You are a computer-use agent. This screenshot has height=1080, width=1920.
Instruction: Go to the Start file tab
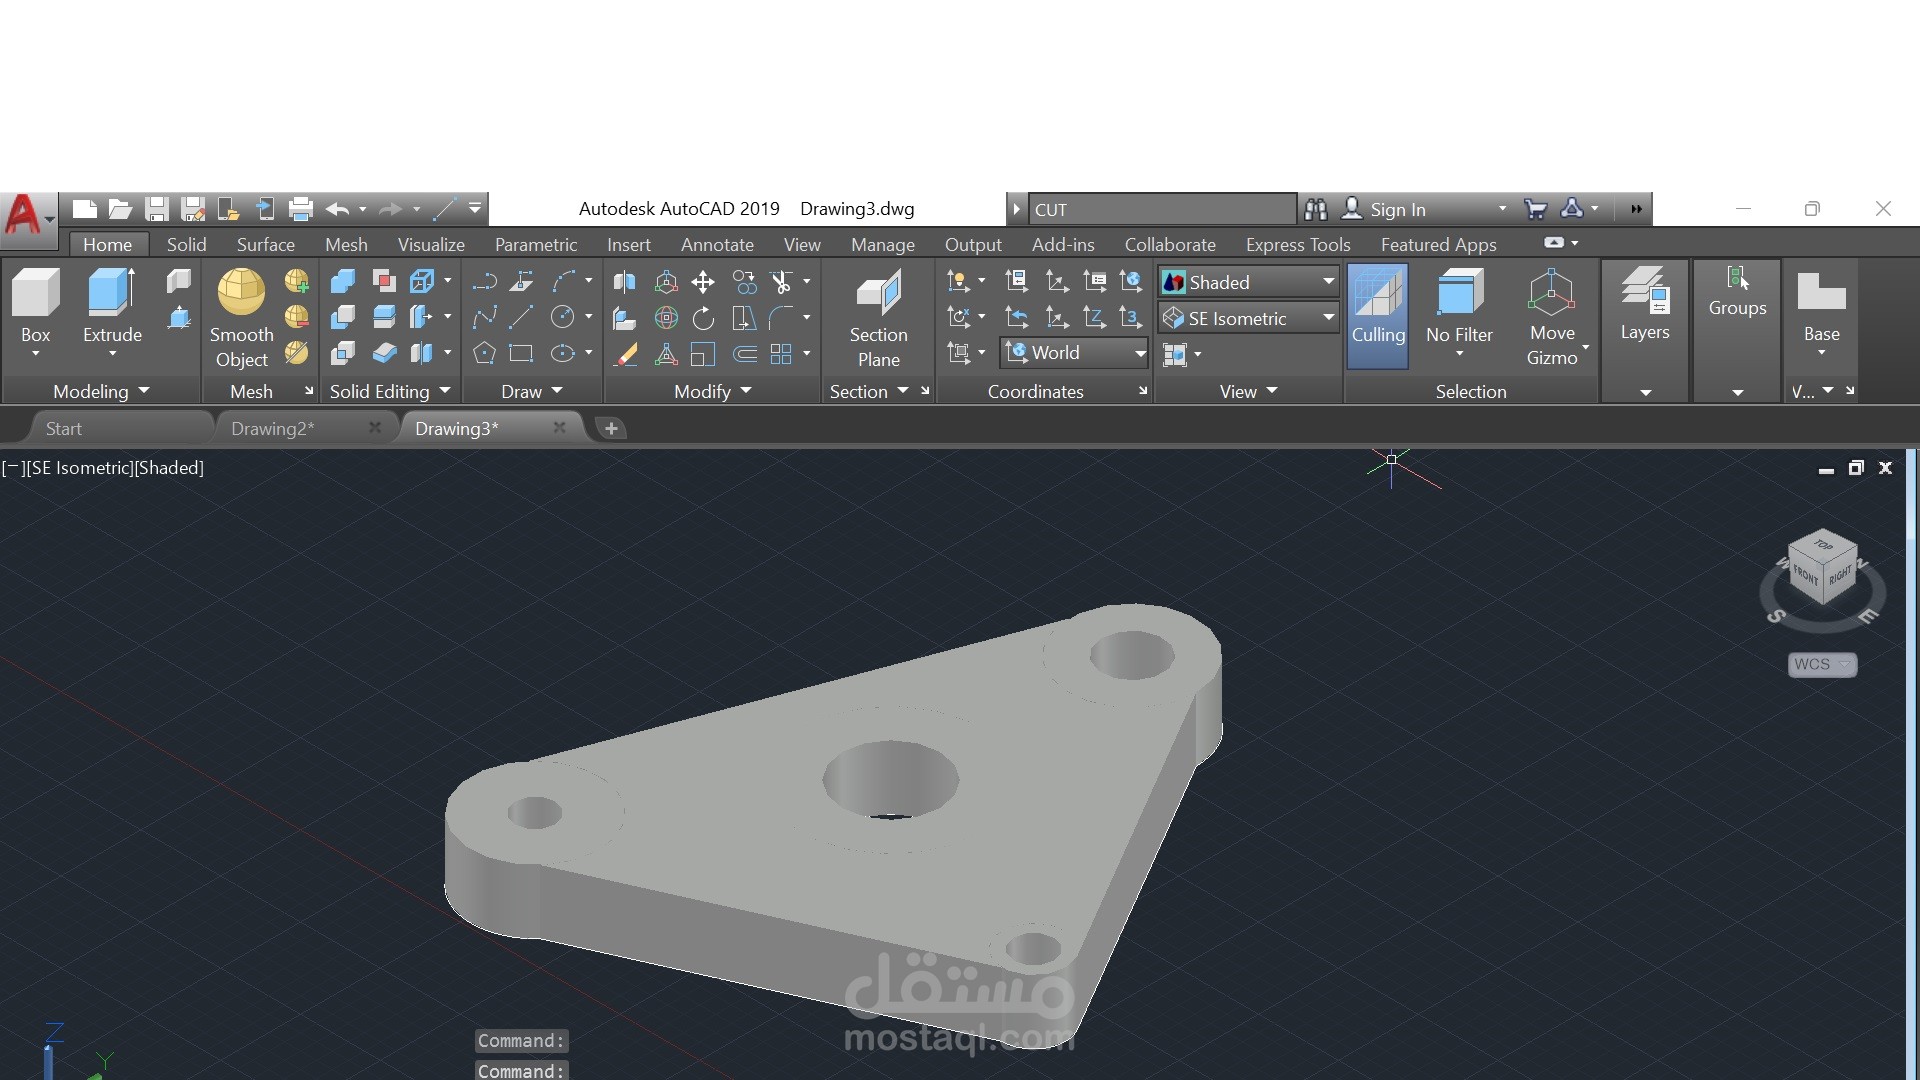tap(64, 428)
